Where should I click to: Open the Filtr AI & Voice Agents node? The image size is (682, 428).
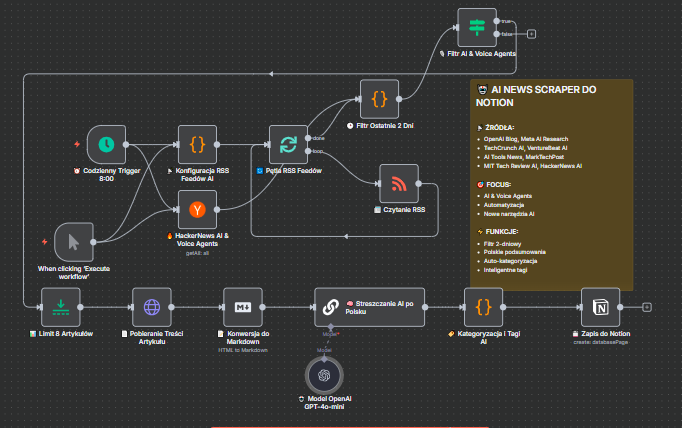pyautogui.click(x=477, y=27)
